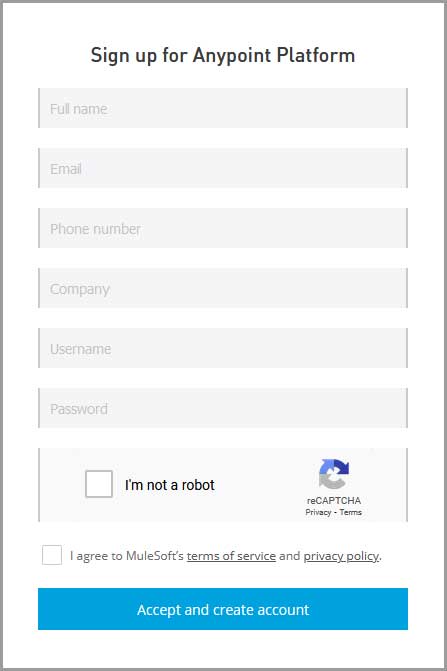Check the I'm not a robot box
The height and width of the screenshot is (671, 447).
tap(99, 484)
